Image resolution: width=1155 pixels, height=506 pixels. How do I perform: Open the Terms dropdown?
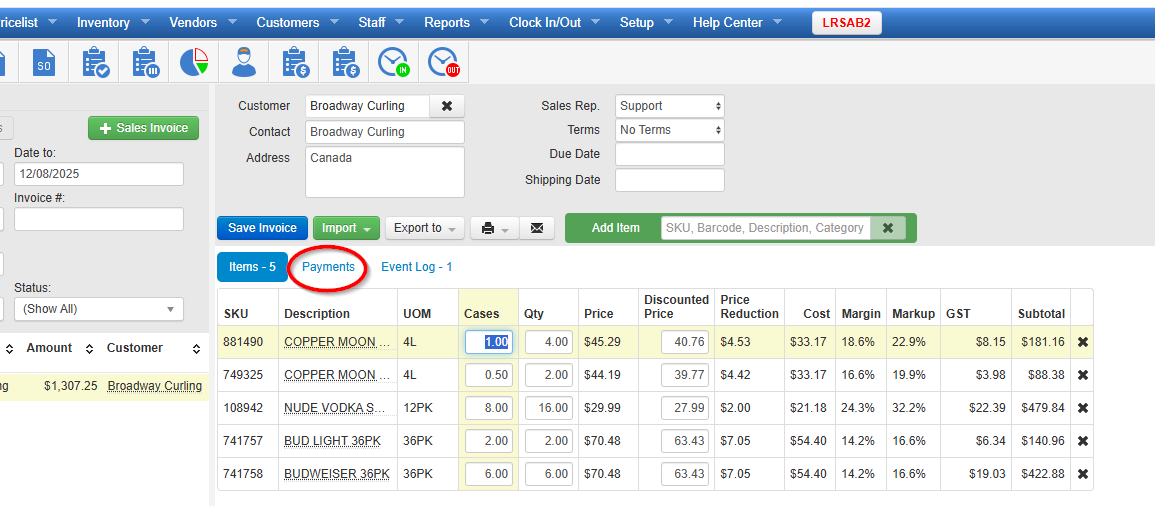670,130
